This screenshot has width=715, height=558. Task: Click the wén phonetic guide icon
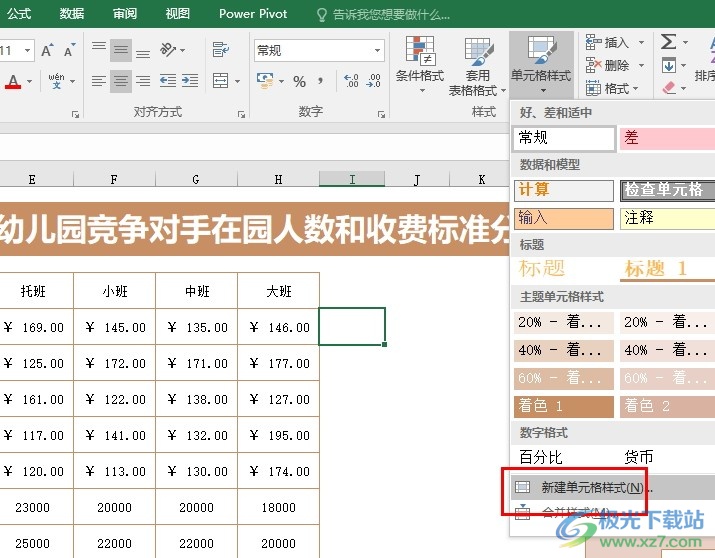[57, 81]
